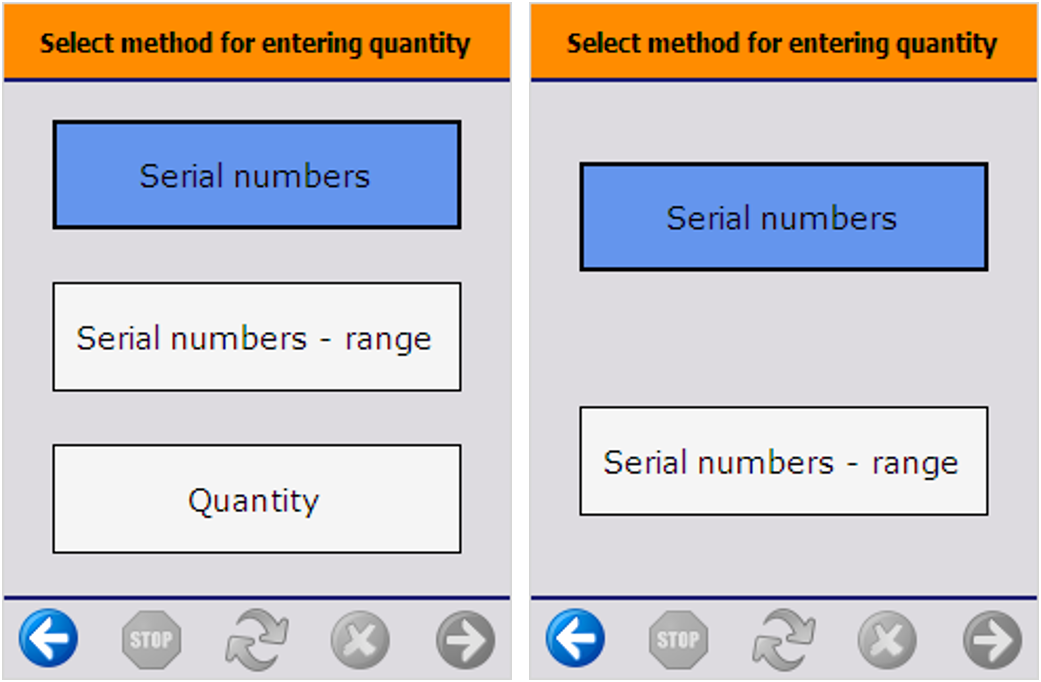Viewport: 1041px width, 682px height.
Task: Click the gray X cancel icon in left panel
Action: [360, 638]
